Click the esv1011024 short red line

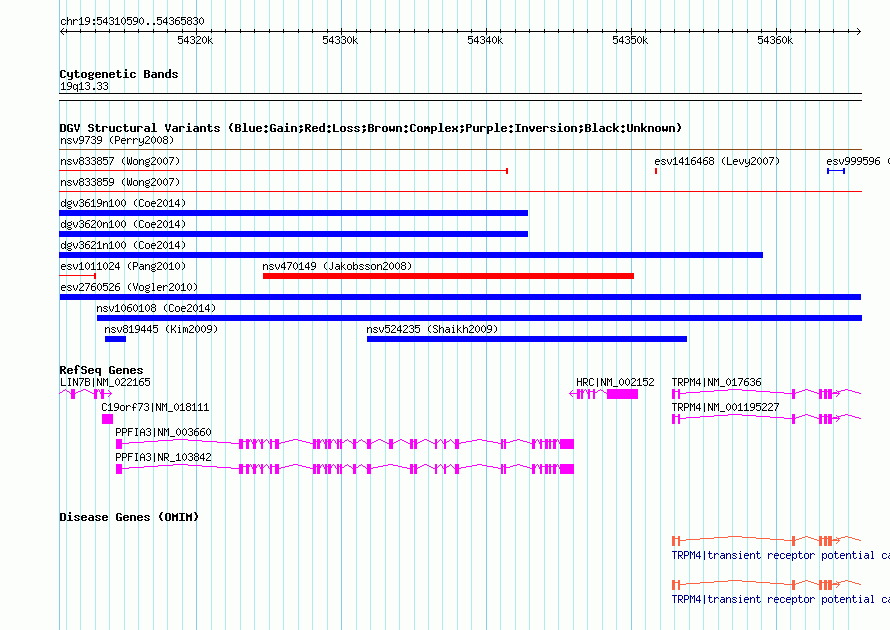click(78, 276)
